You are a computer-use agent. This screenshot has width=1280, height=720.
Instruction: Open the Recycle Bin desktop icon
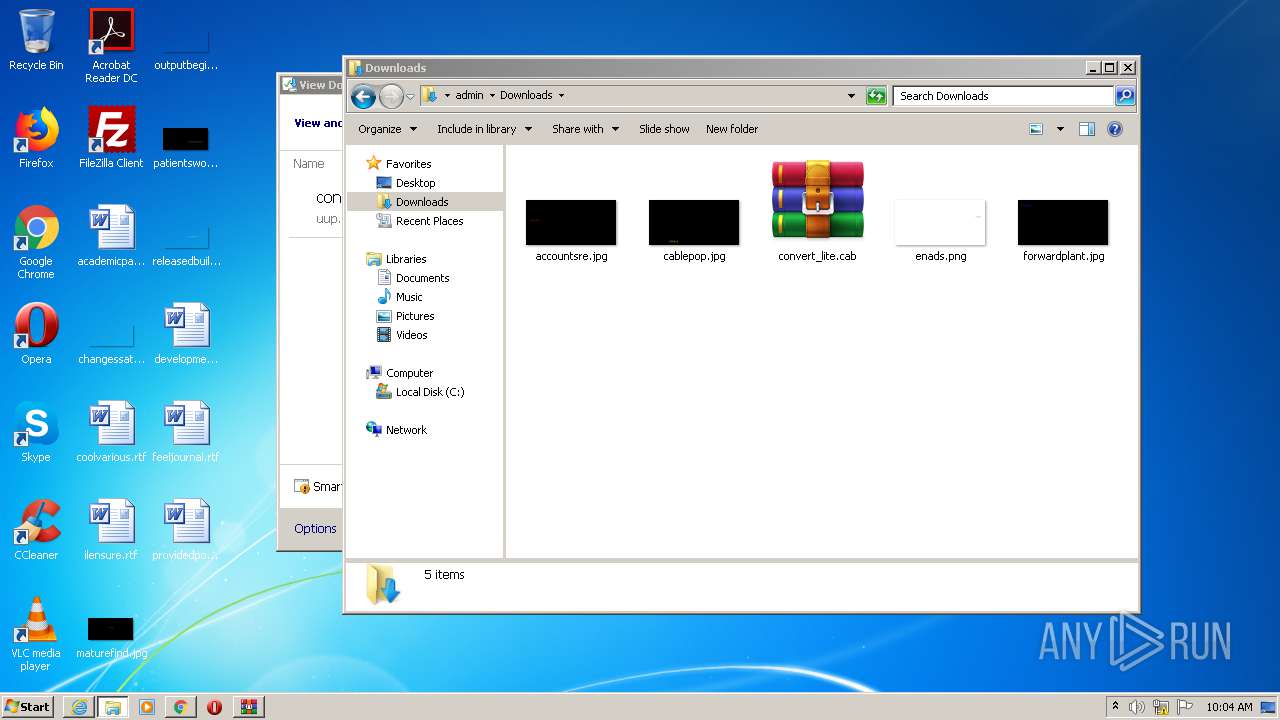click(36, 40)
